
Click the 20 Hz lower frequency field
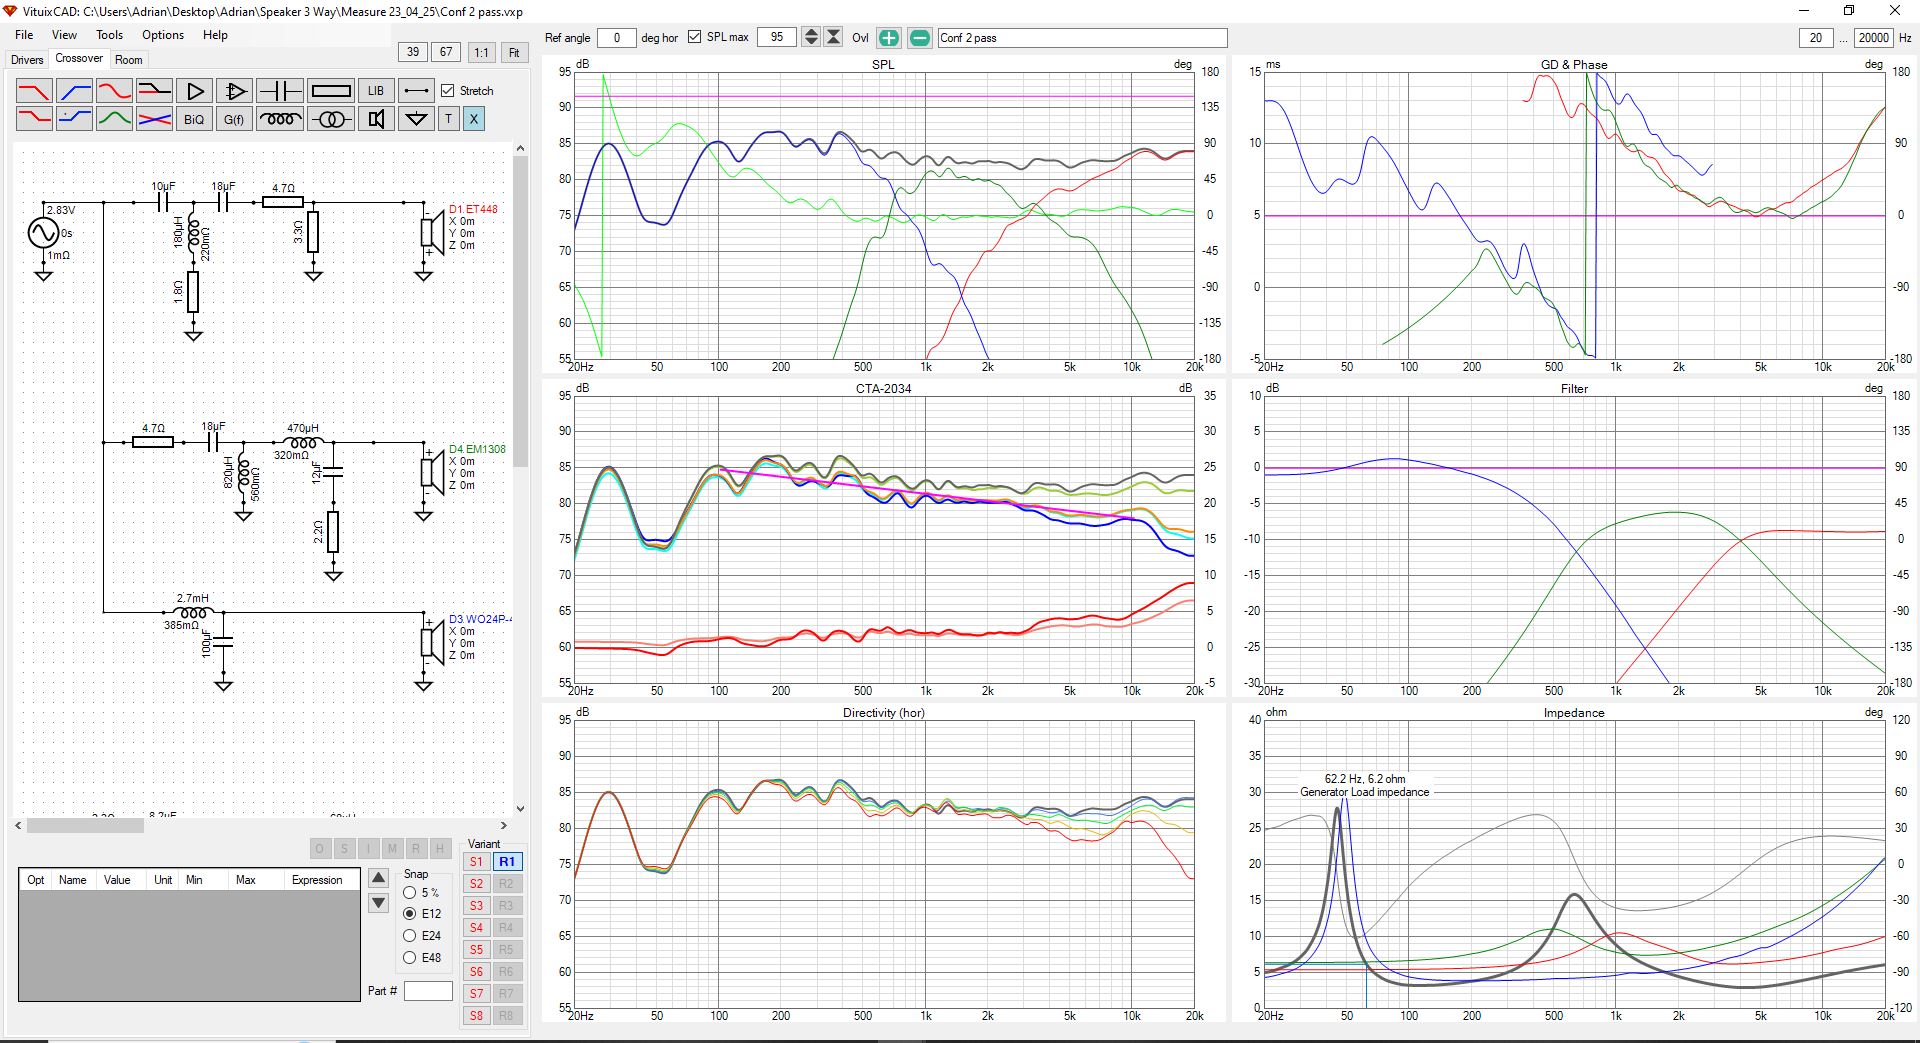pos(1816,38)
